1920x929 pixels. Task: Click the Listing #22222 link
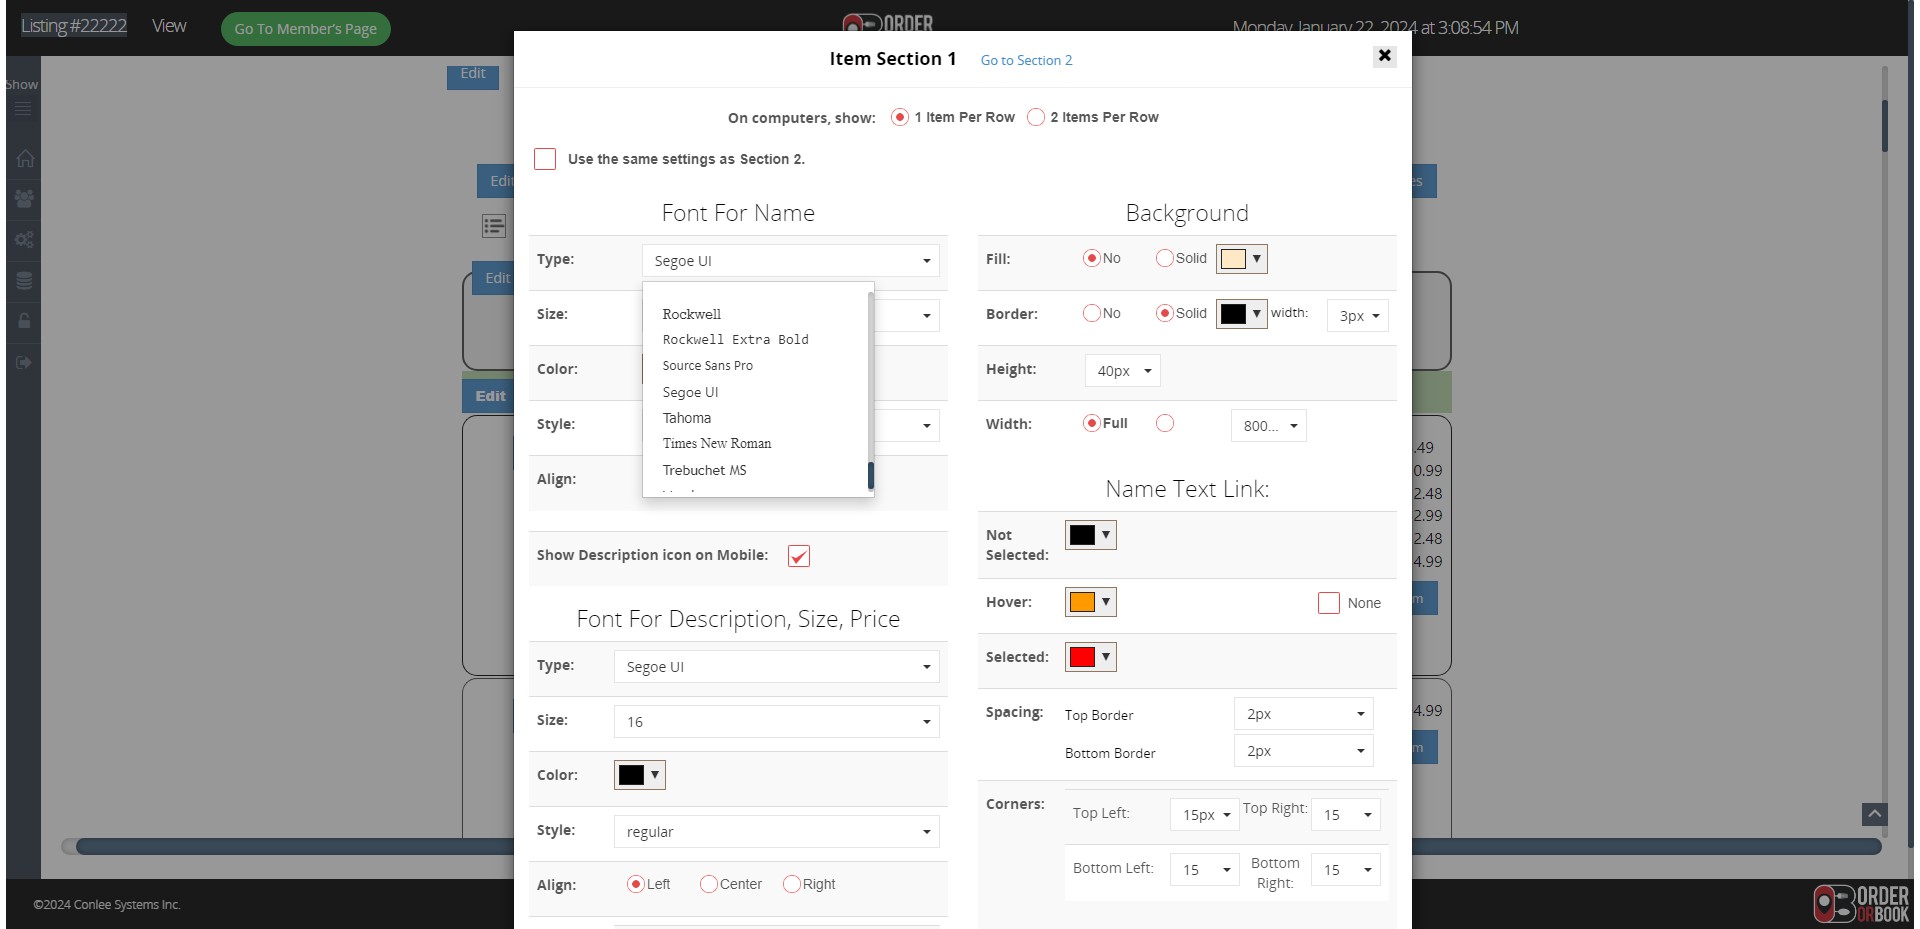click(x=74, y=26)
